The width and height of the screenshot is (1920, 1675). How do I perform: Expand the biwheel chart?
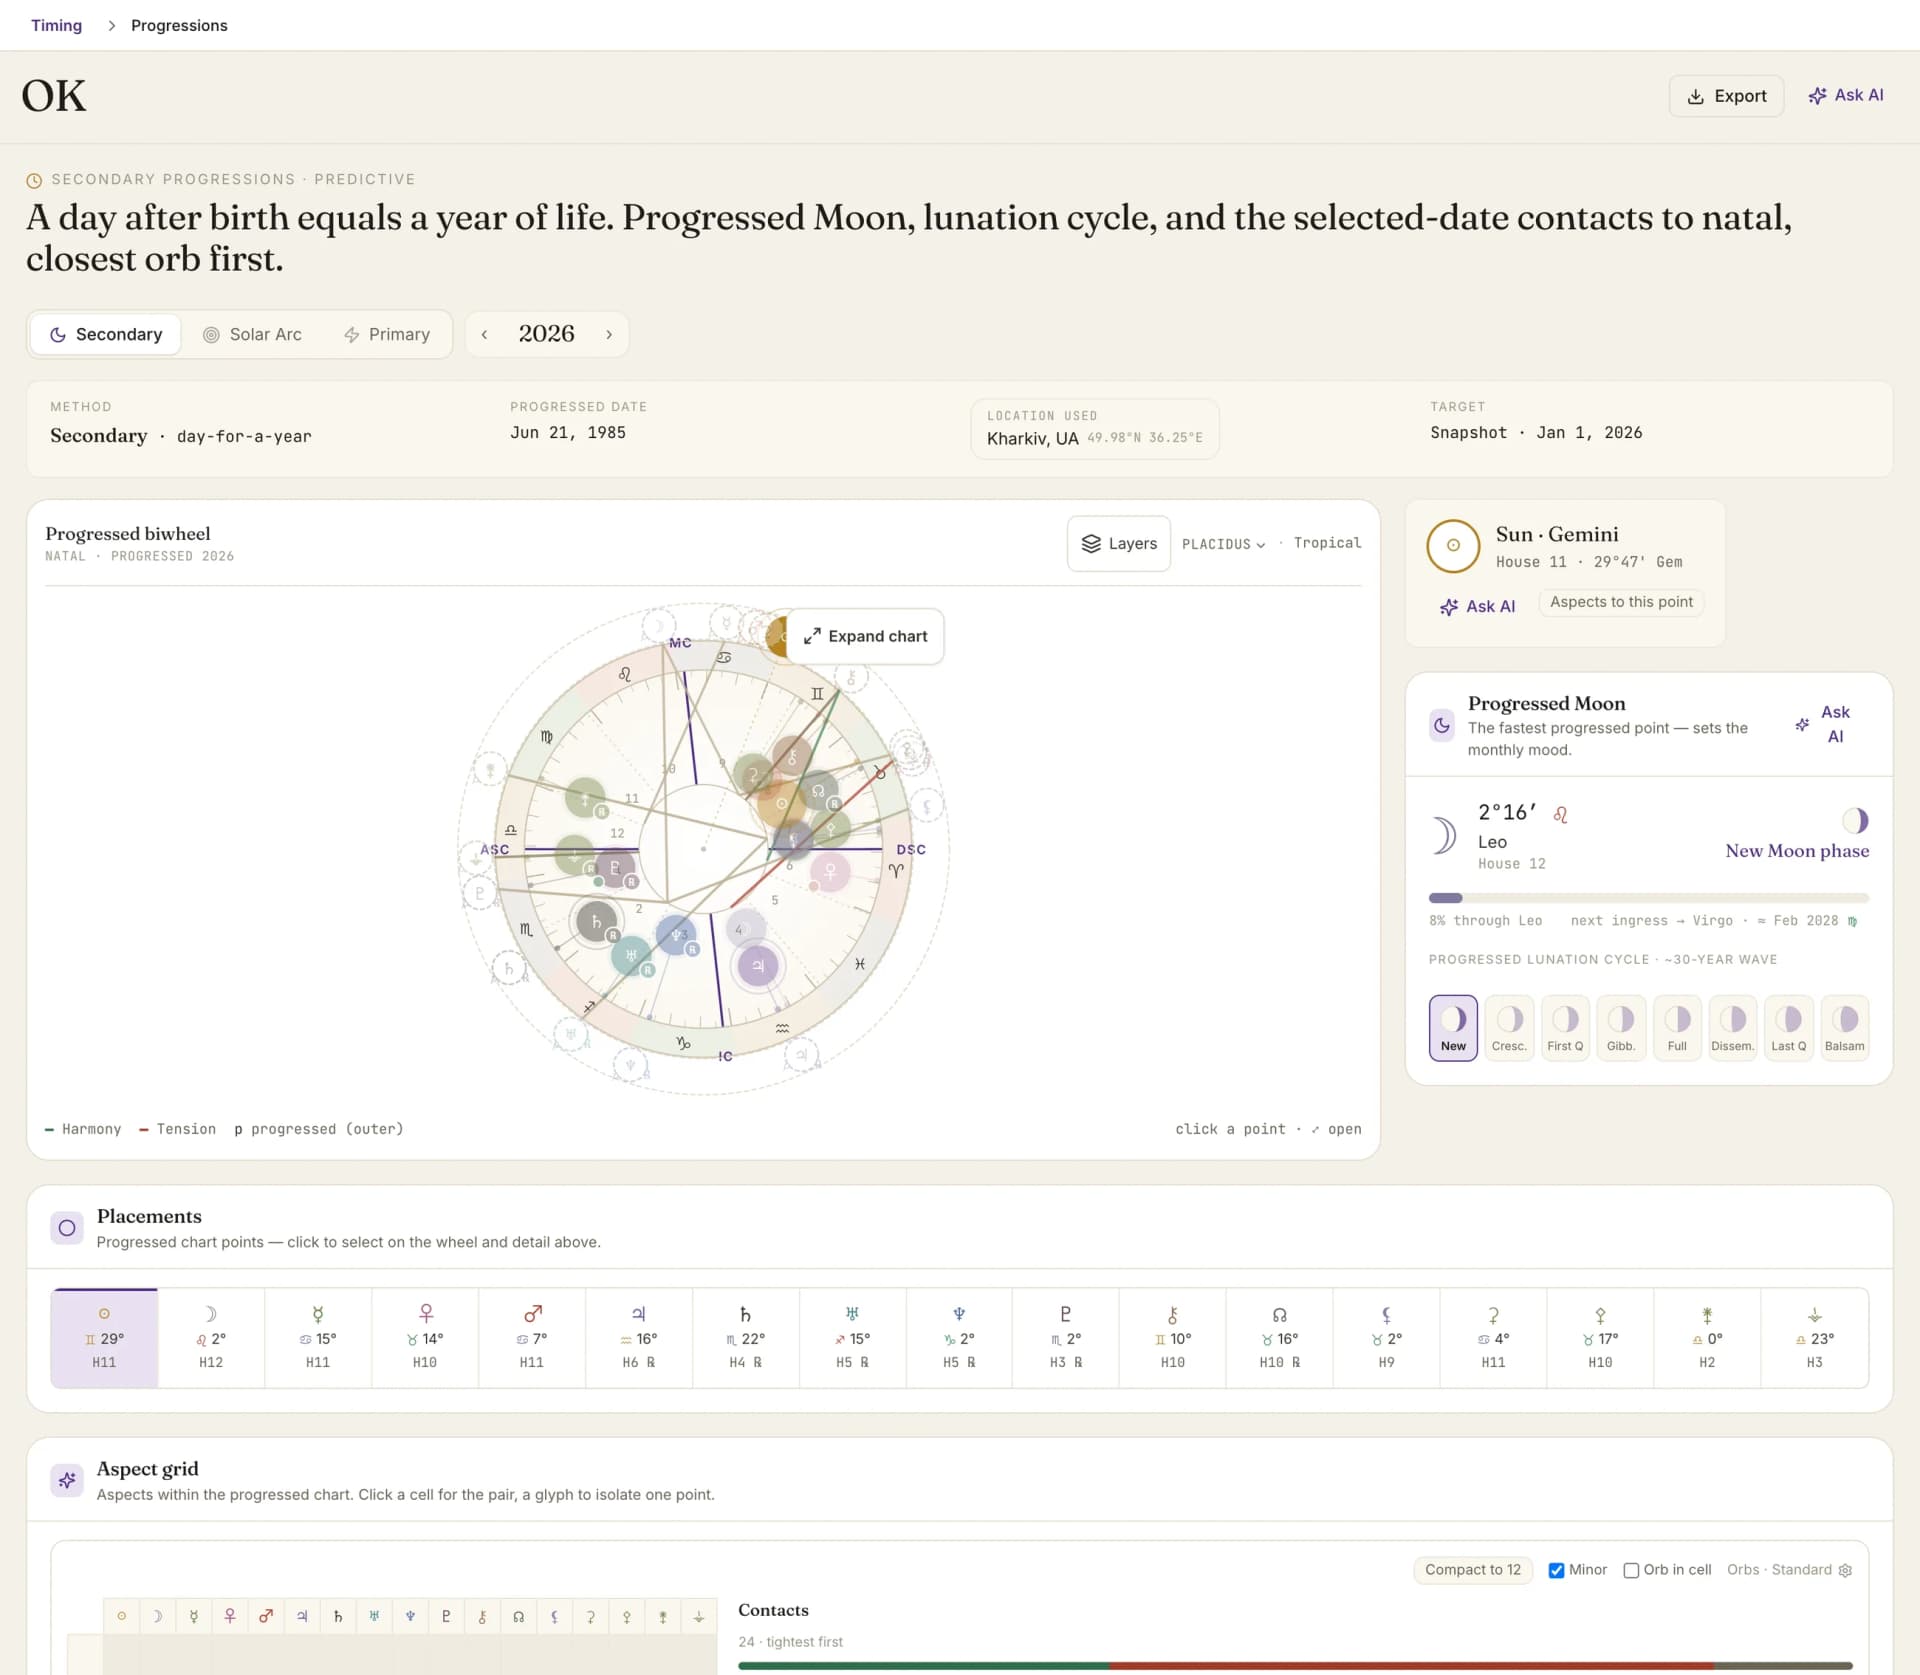(865, 636)
